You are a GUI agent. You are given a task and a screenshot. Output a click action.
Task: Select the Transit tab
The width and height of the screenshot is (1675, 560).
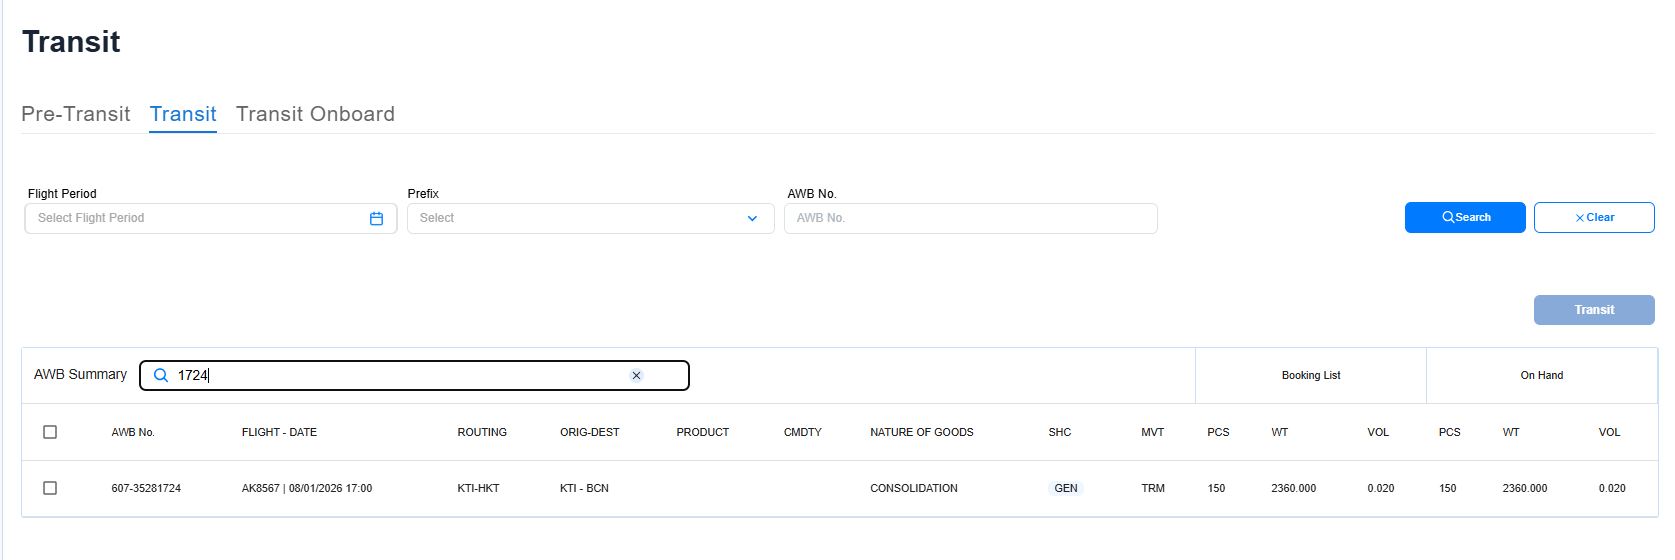point(183,114)
